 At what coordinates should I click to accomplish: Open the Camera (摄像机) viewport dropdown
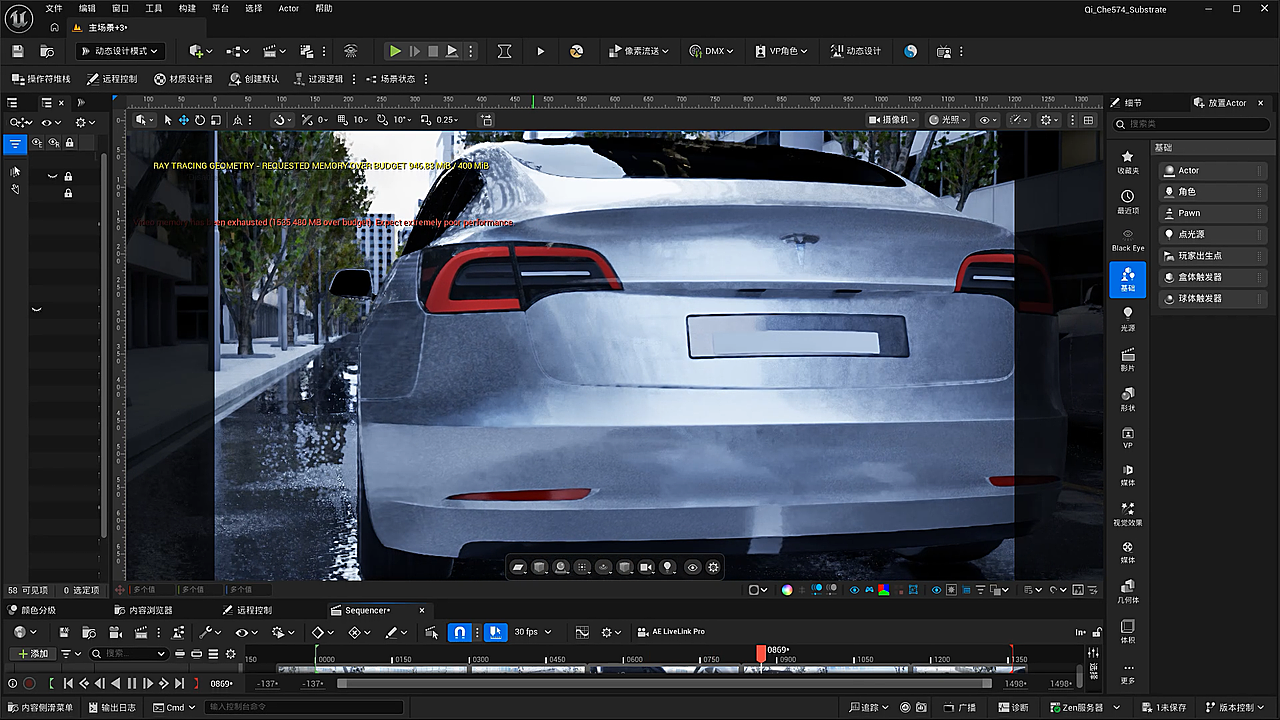893,120
